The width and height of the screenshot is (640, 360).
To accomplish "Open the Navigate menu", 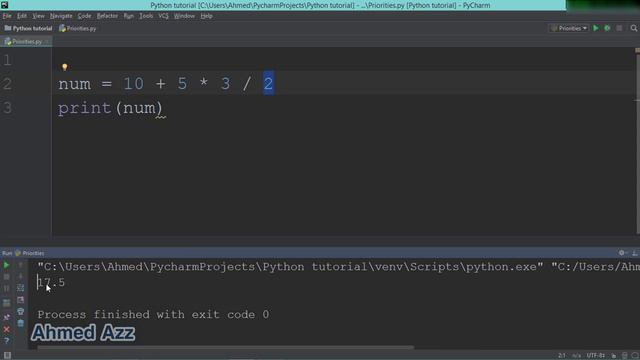I will [61, 16].
